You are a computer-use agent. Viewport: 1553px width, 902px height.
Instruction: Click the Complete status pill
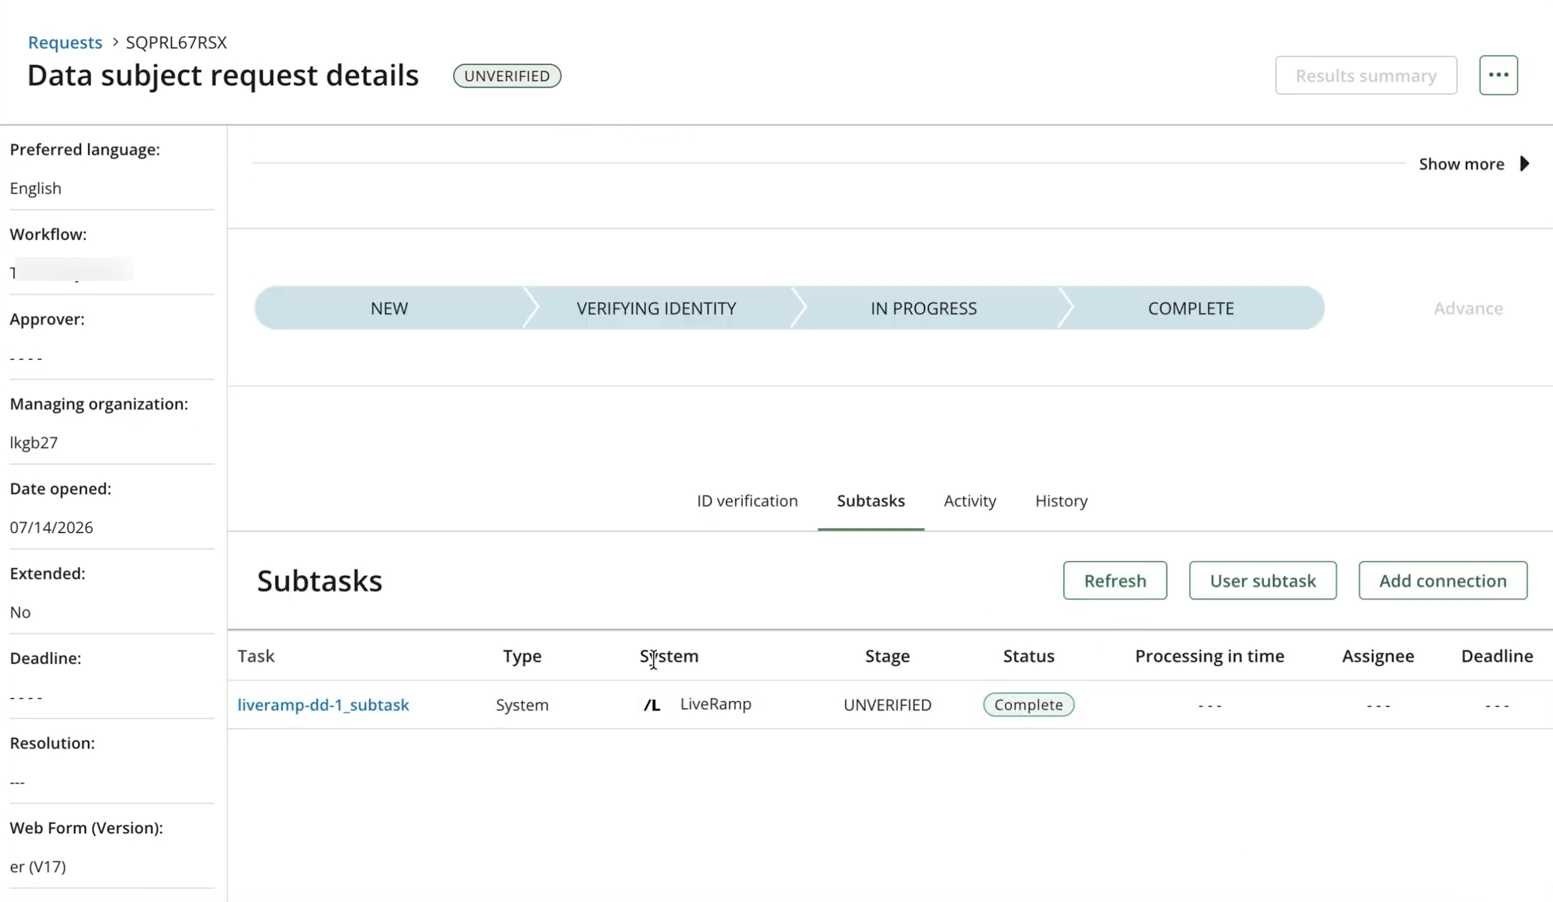click(x=1028, y=705)
